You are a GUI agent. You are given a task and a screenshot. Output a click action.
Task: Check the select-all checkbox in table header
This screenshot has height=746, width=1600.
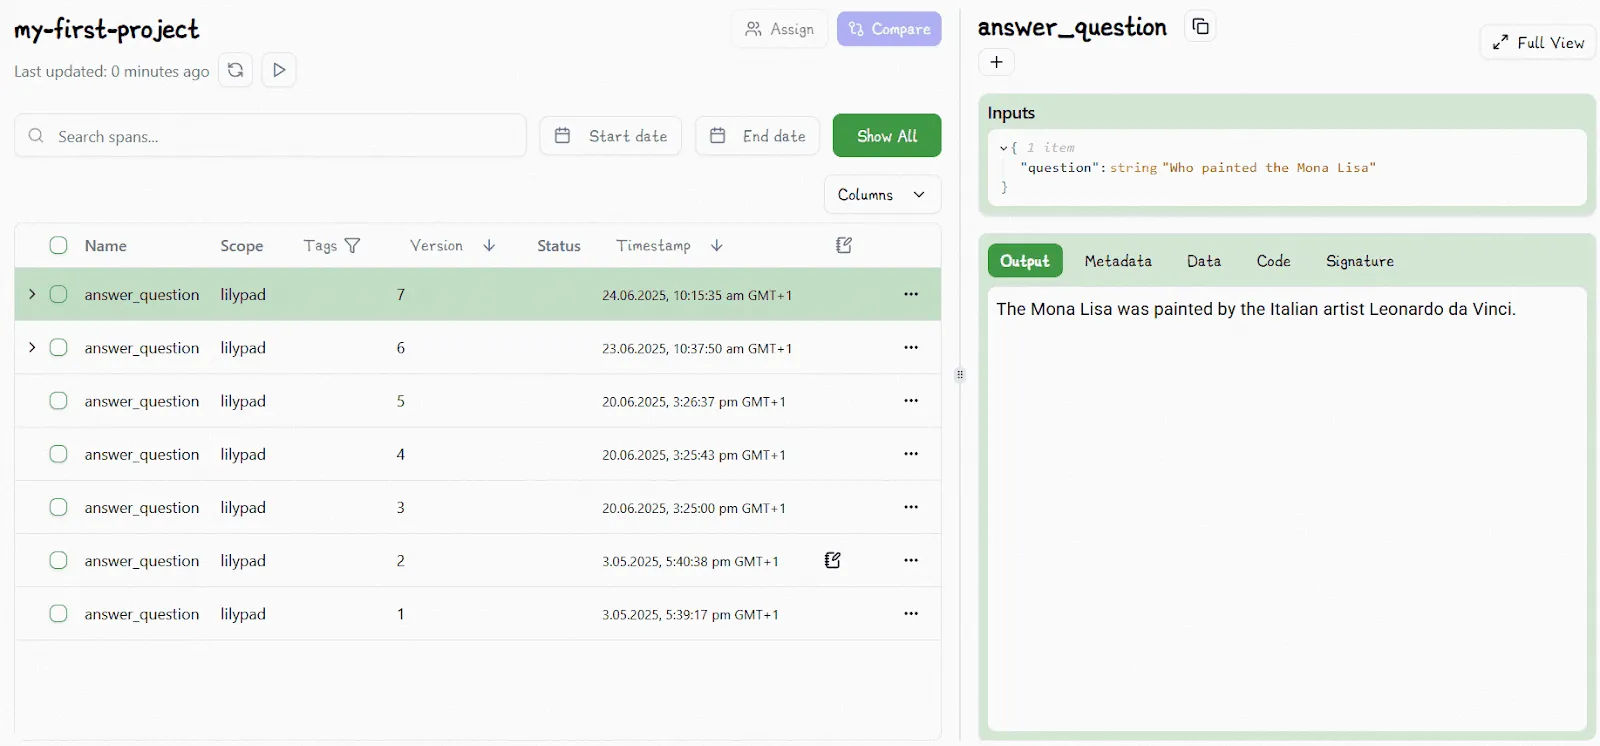(59, 246)
